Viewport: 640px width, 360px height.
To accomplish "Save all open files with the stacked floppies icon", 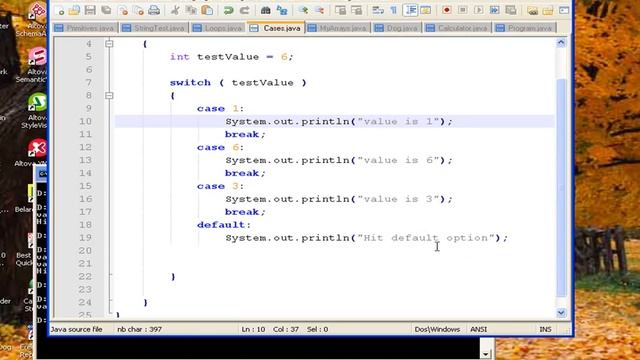I will 106,10.
